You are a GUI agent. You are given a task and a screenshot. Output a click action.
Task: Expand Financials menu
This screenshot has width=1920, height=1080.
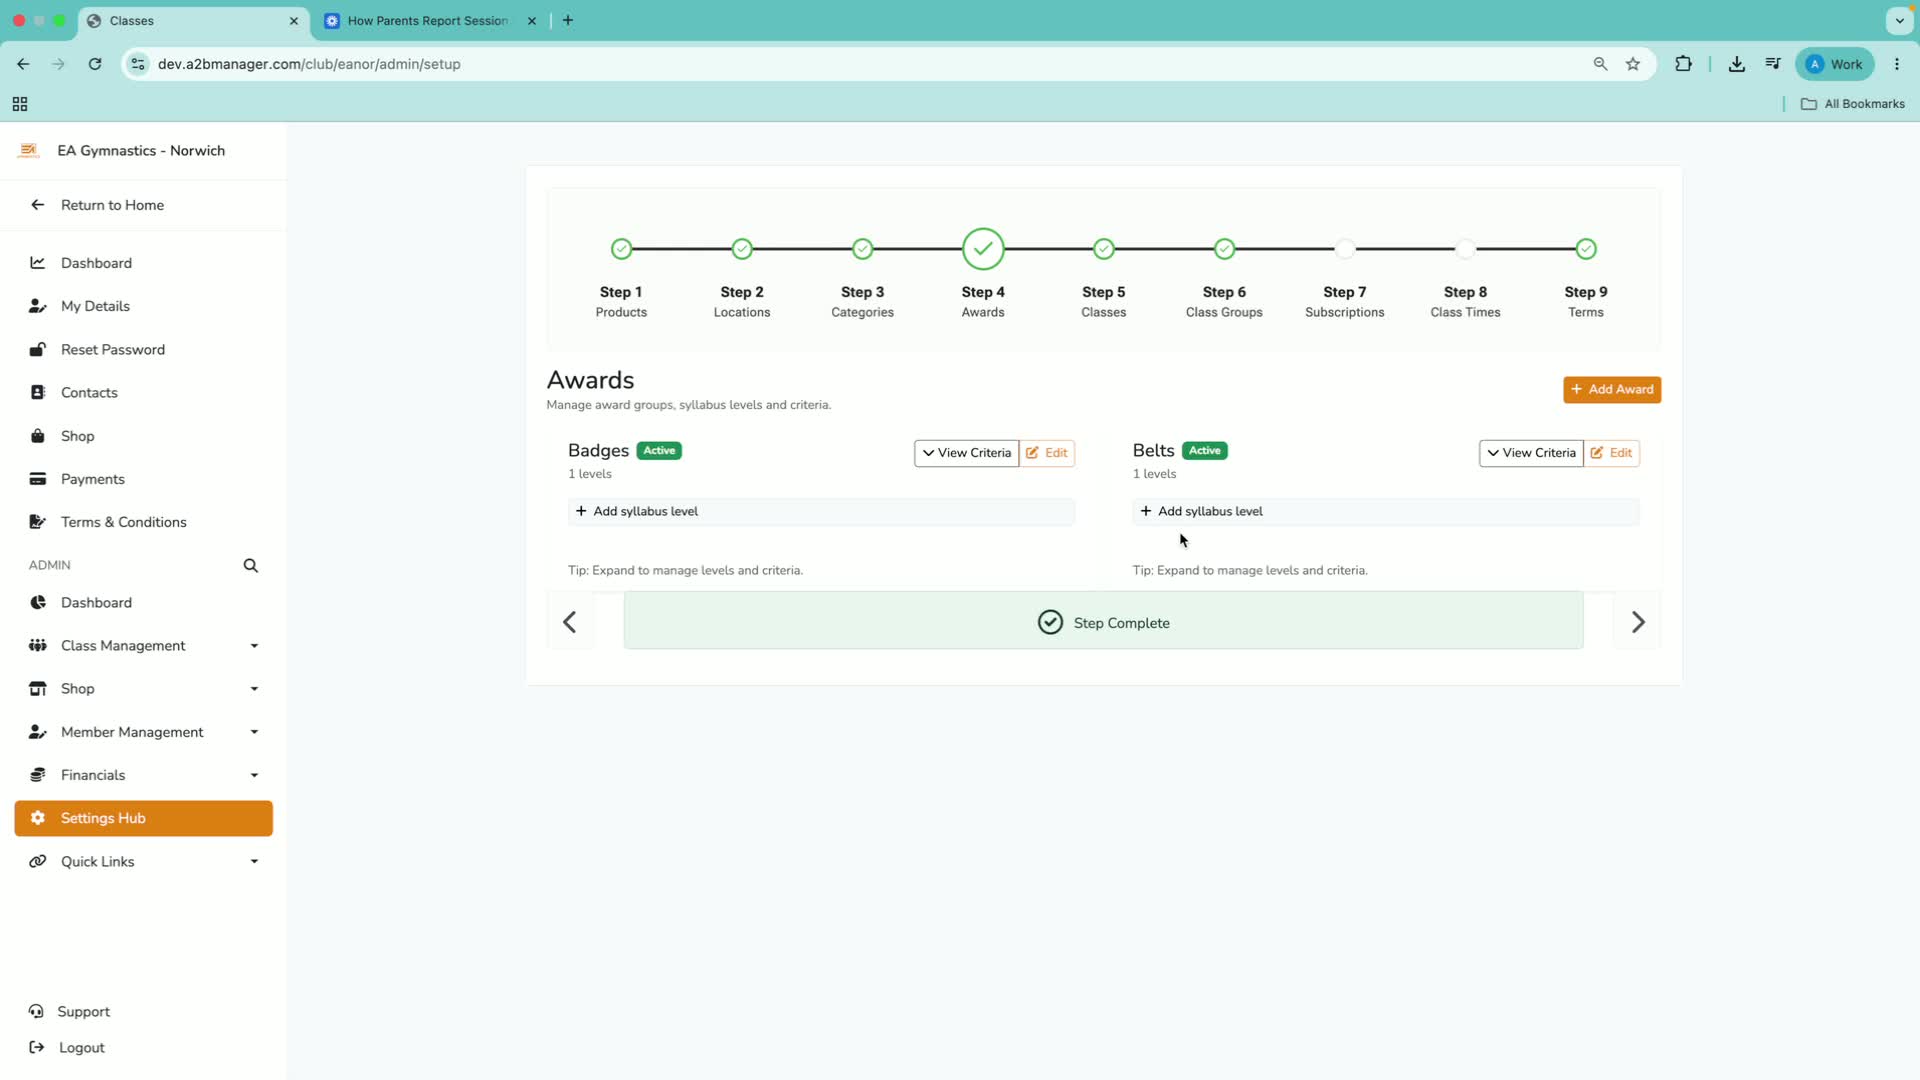pyautogui.click(x=143, y=775)
